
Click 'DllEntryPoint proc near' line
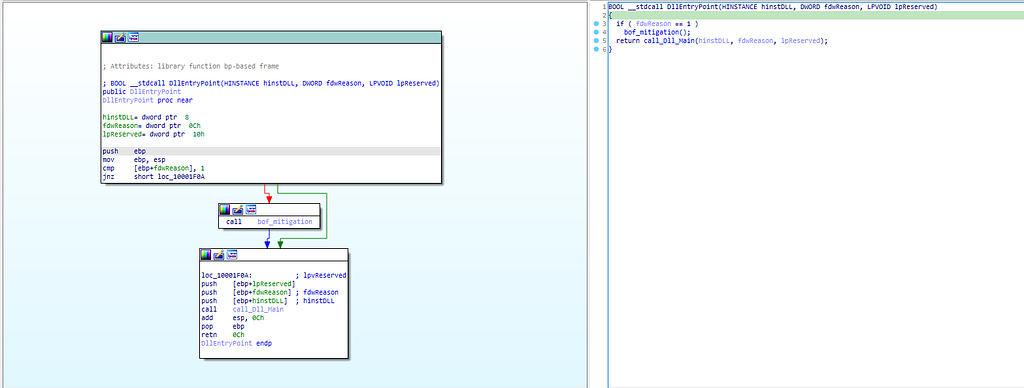(148, 101)
